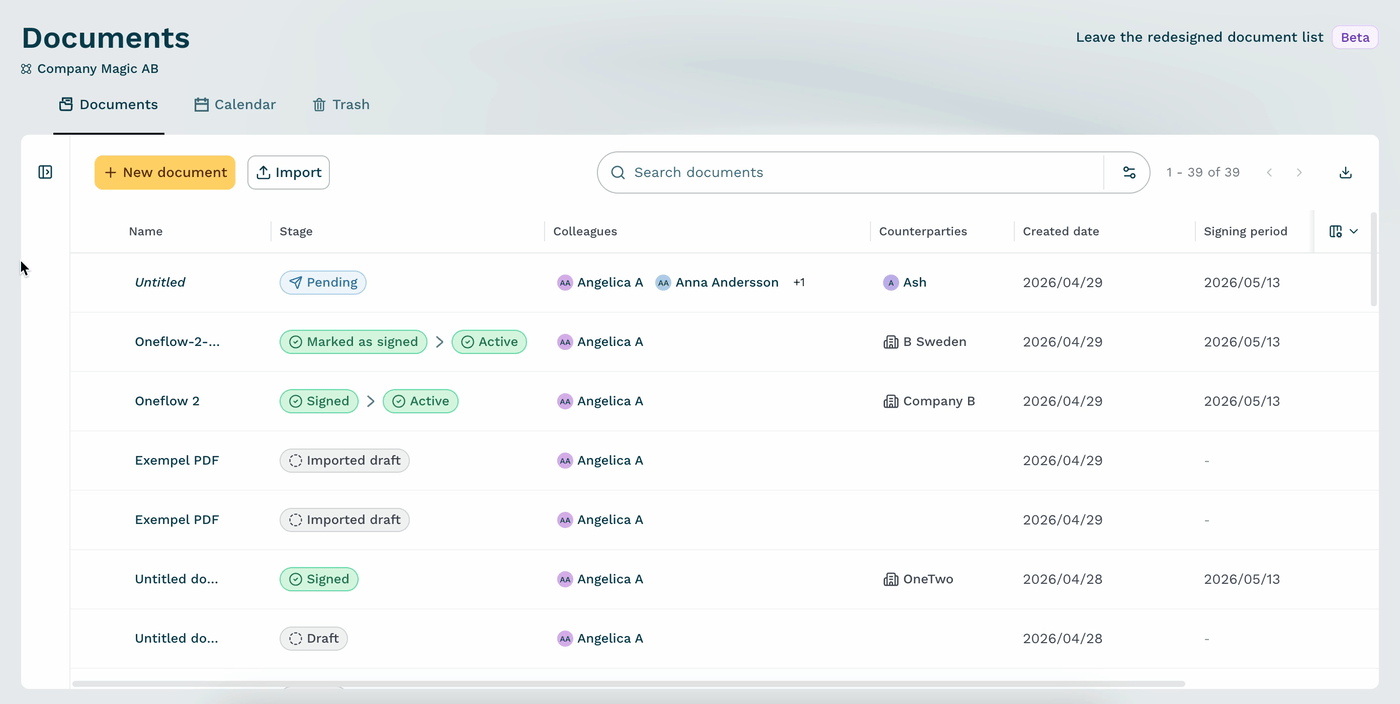Show the +1 additional colleagues

[x=799, y=283]
